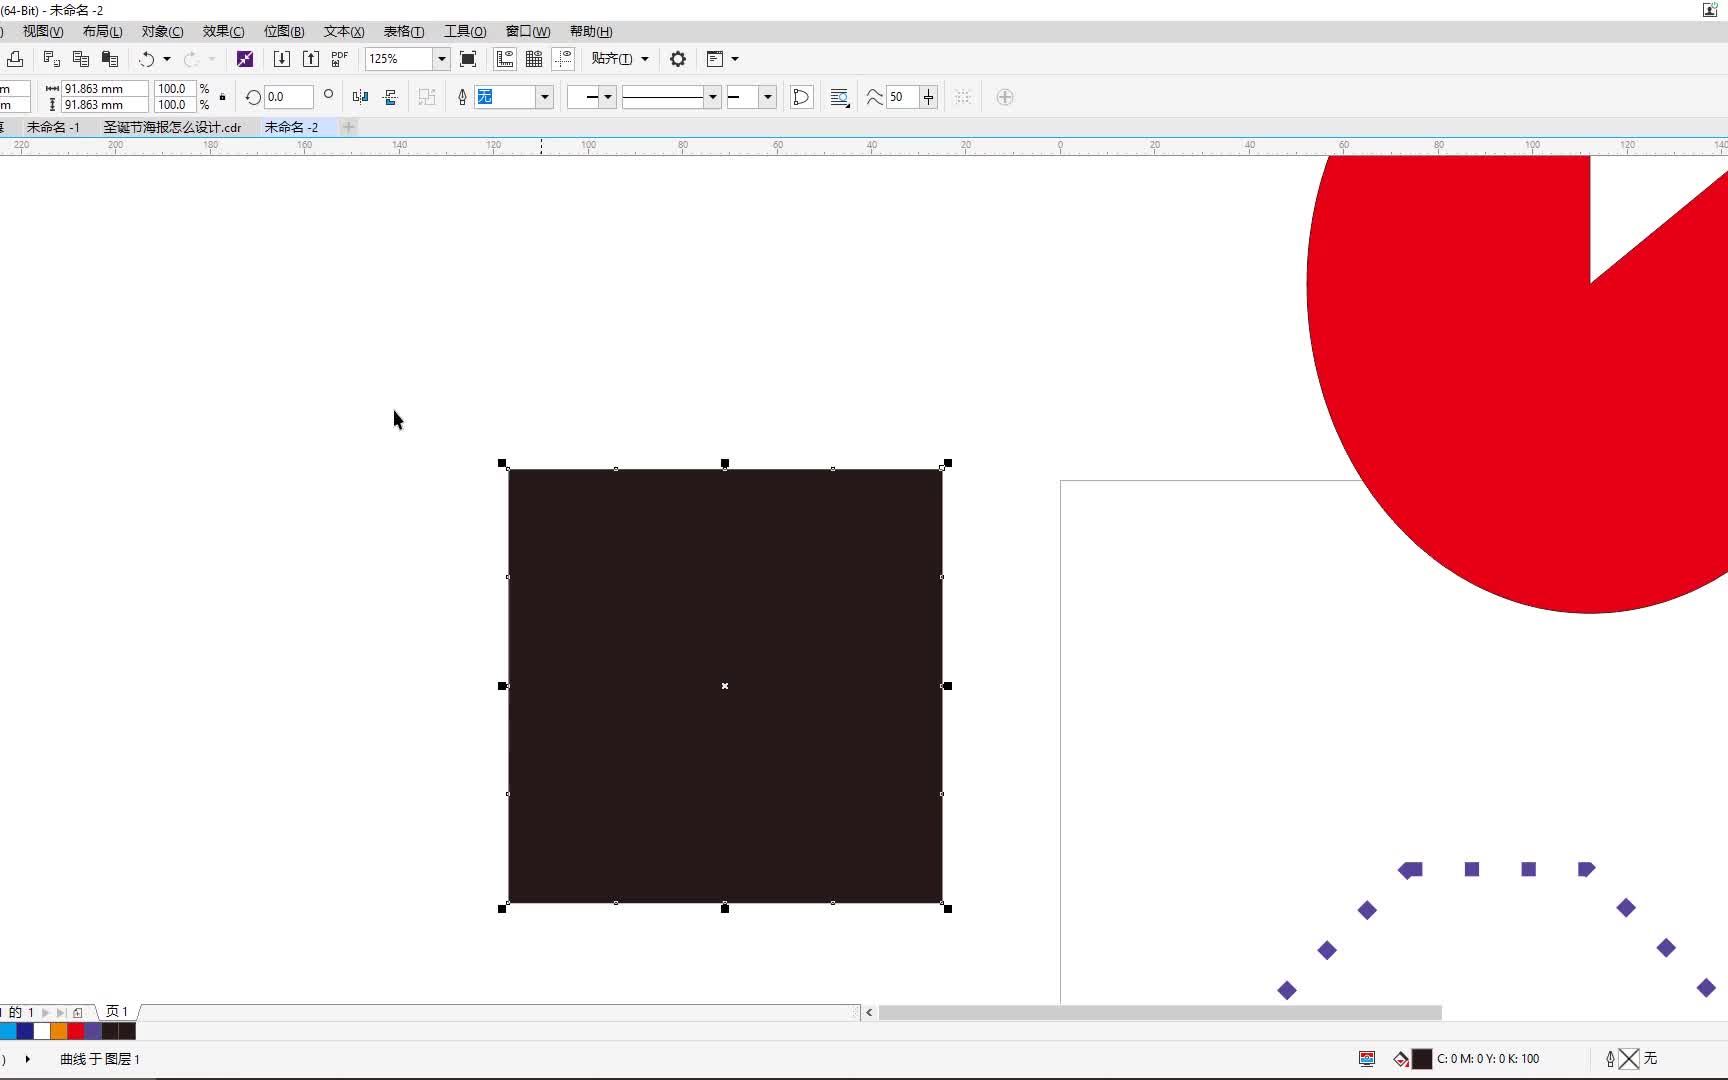Pick the purple swatch in document palette
This screenshot has width=1728, height=1080.
coord(93,1031)
